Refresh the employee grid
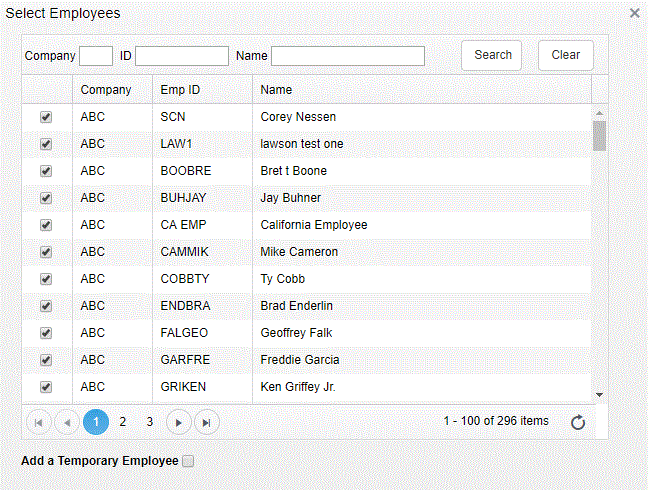The width and height of the screenshot is (648, 490). coord(578,422)
